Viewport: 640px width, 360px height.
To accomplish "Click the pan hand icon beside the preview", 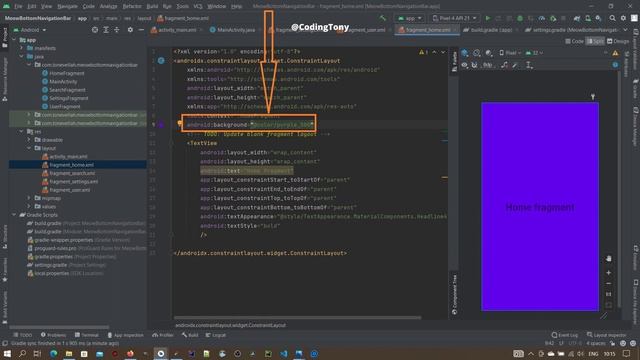I will [x=609, y=258].
